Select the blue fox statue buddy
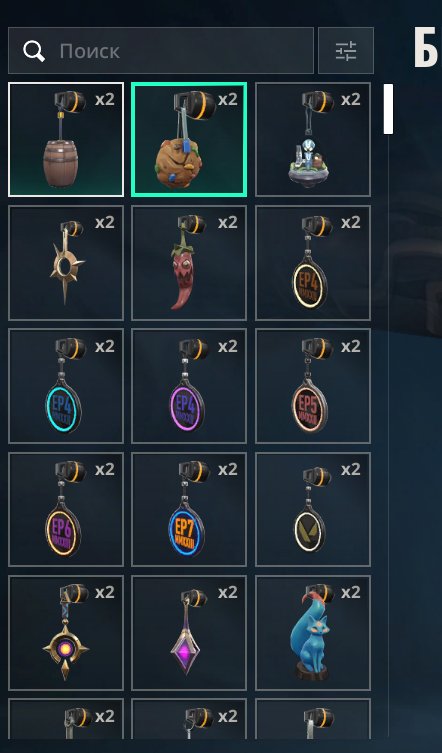Screen dimensions: 442x753 pos(313,633)
